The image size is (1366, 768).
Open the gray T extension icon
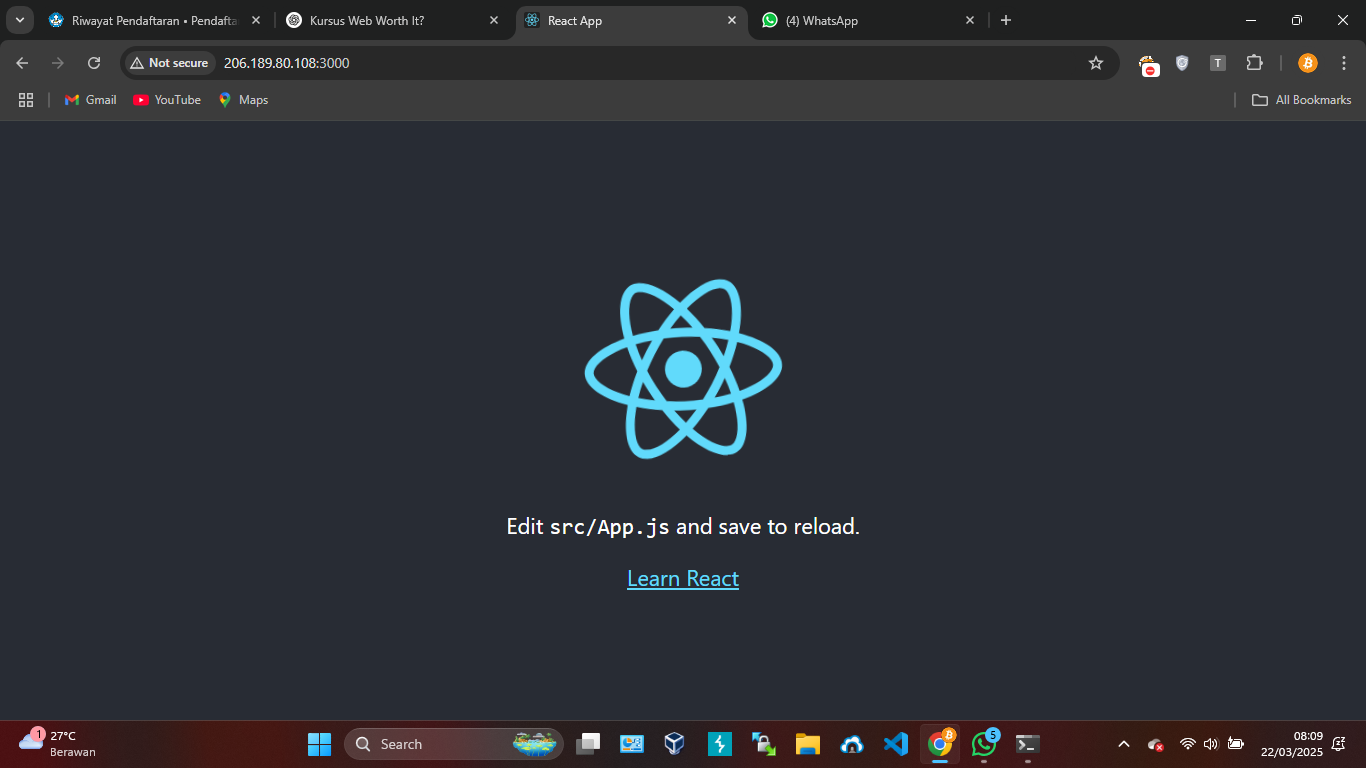click(x=1217, y=63)
